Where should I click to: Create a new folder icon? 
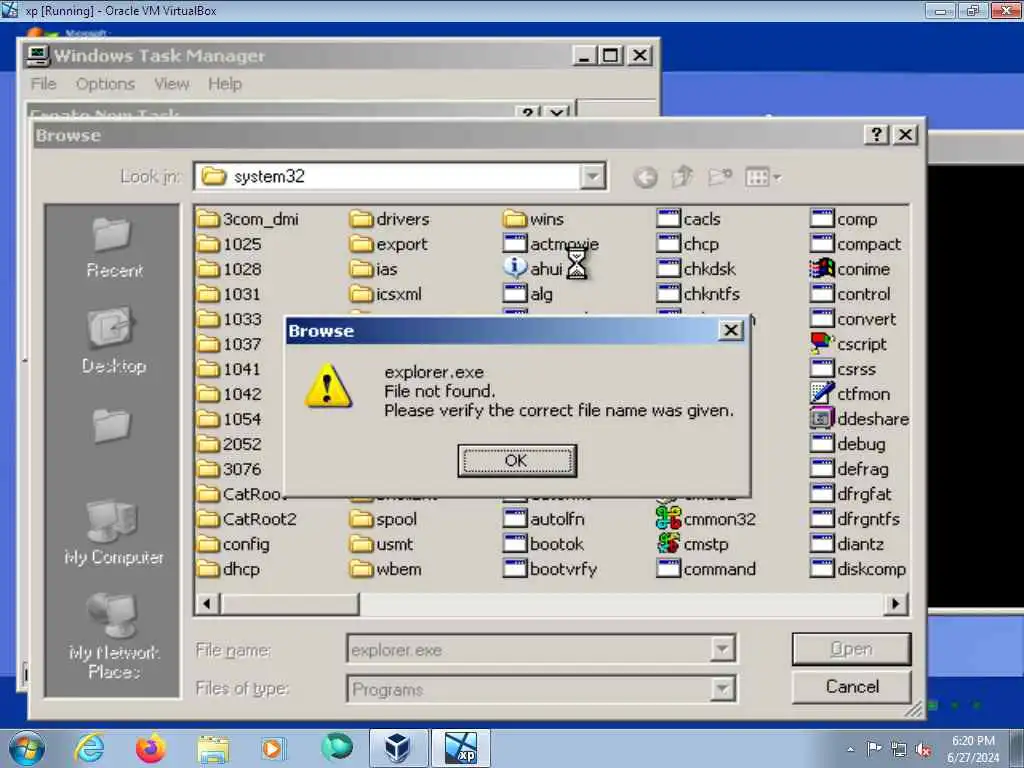pyautogui.click(x=720, y=176)
